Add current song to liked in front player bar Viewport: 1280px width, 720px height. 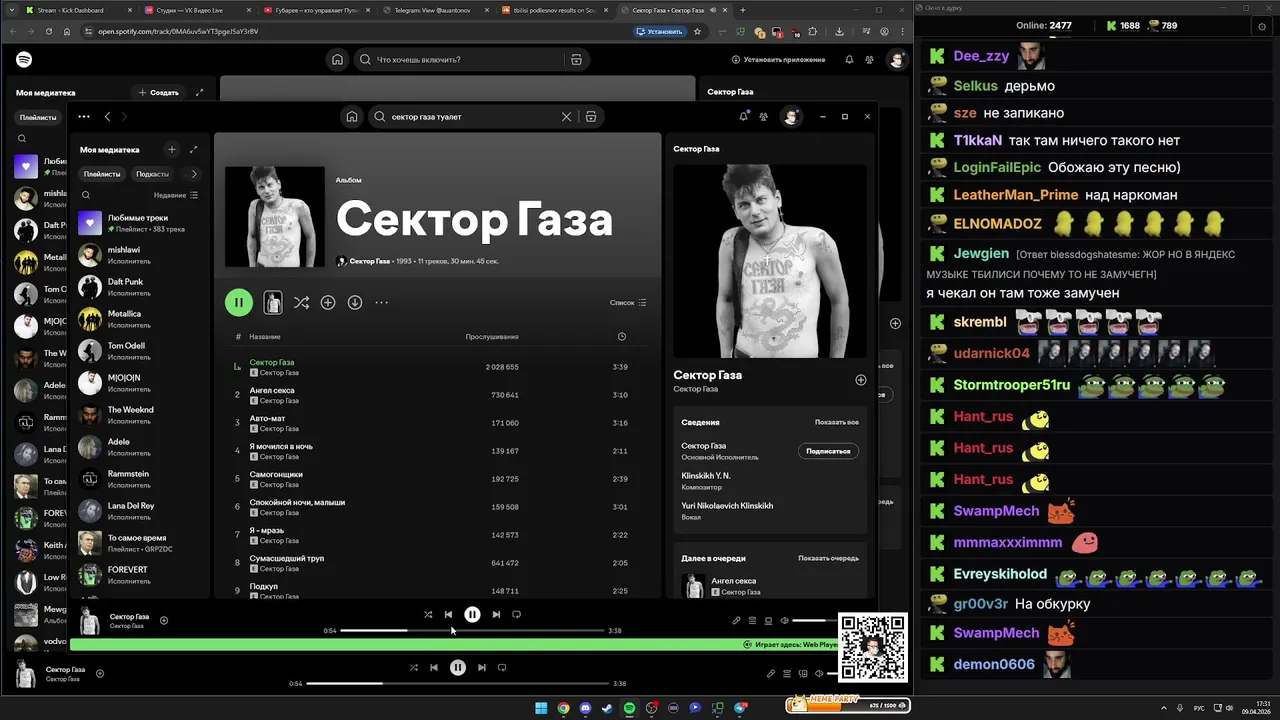tap(164, 620)
